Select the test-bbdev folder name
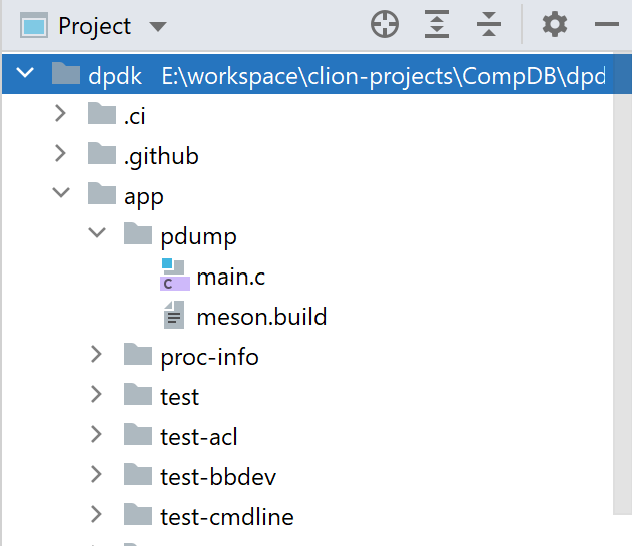632x546 pixels. click(218, 477)
